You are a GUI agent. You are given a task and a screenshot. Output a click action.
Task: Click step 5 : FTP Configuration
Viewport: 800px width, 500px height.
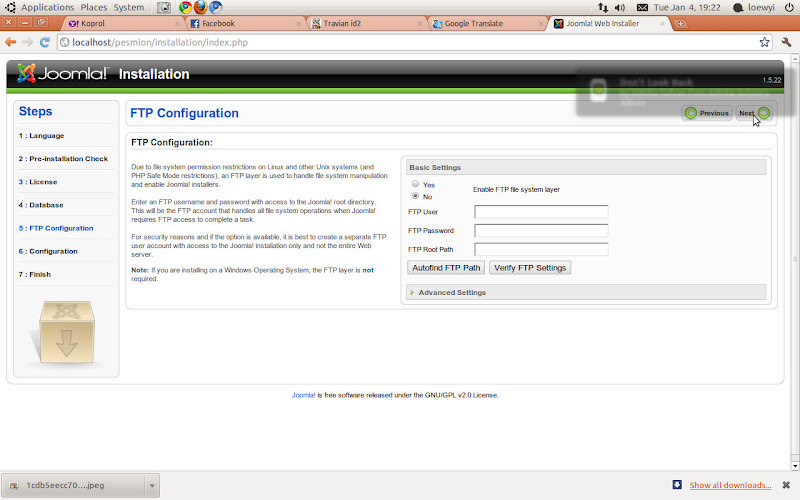56,228
